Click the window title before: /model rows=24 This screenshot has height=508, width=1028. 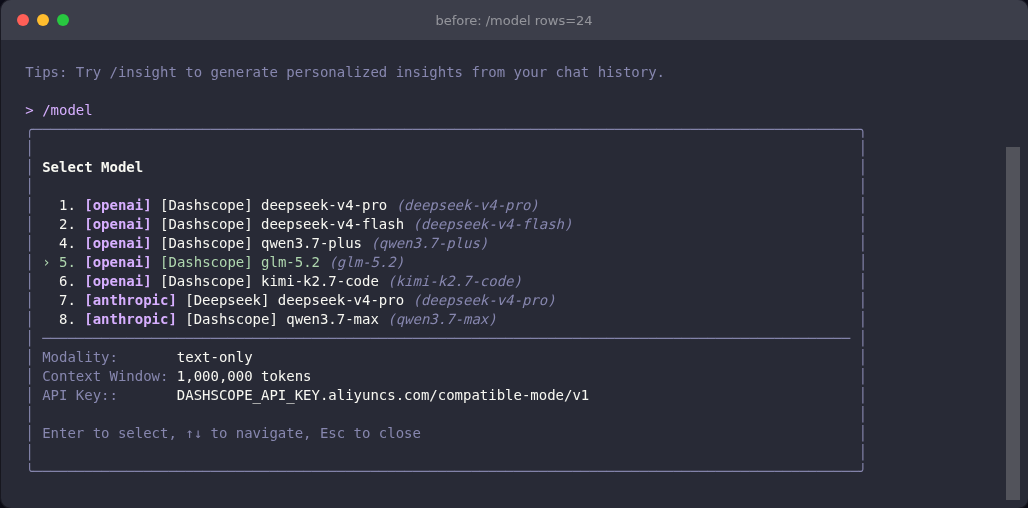pos(514,20)
